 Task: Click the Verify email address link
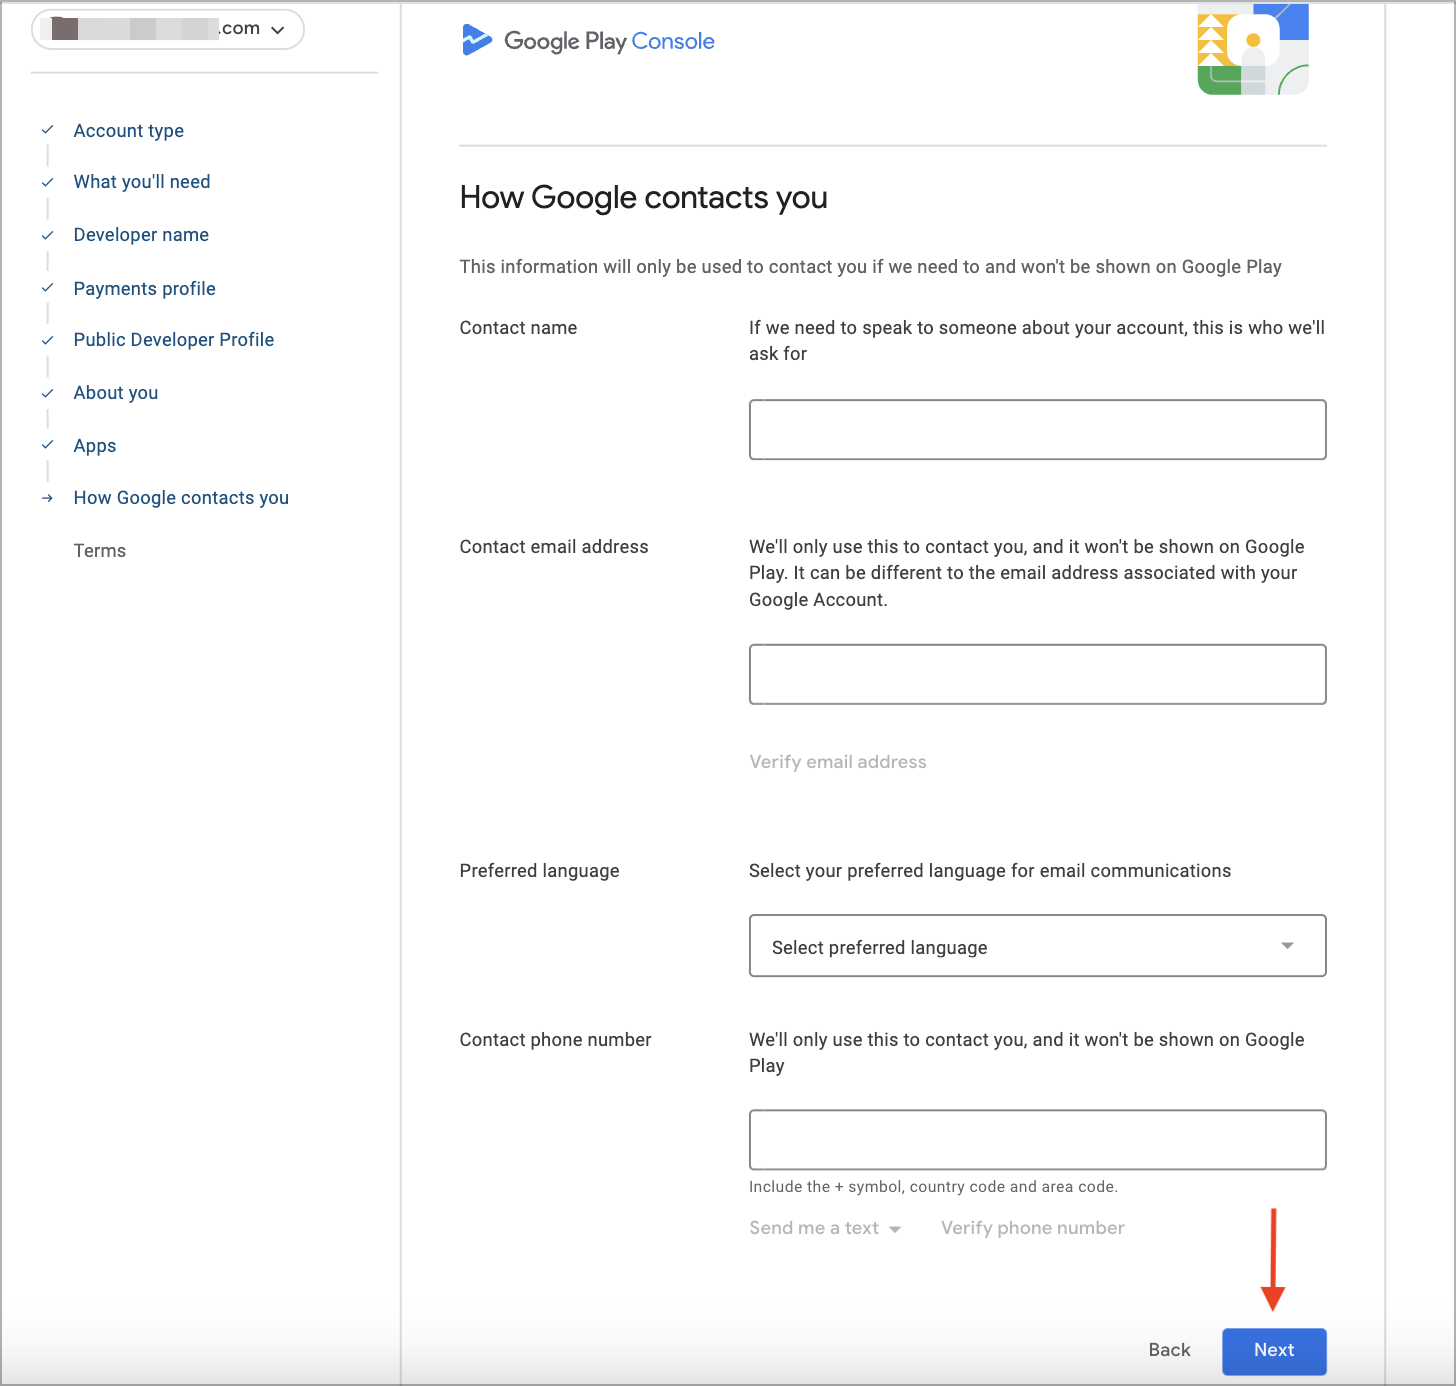(x=838, y=762)
